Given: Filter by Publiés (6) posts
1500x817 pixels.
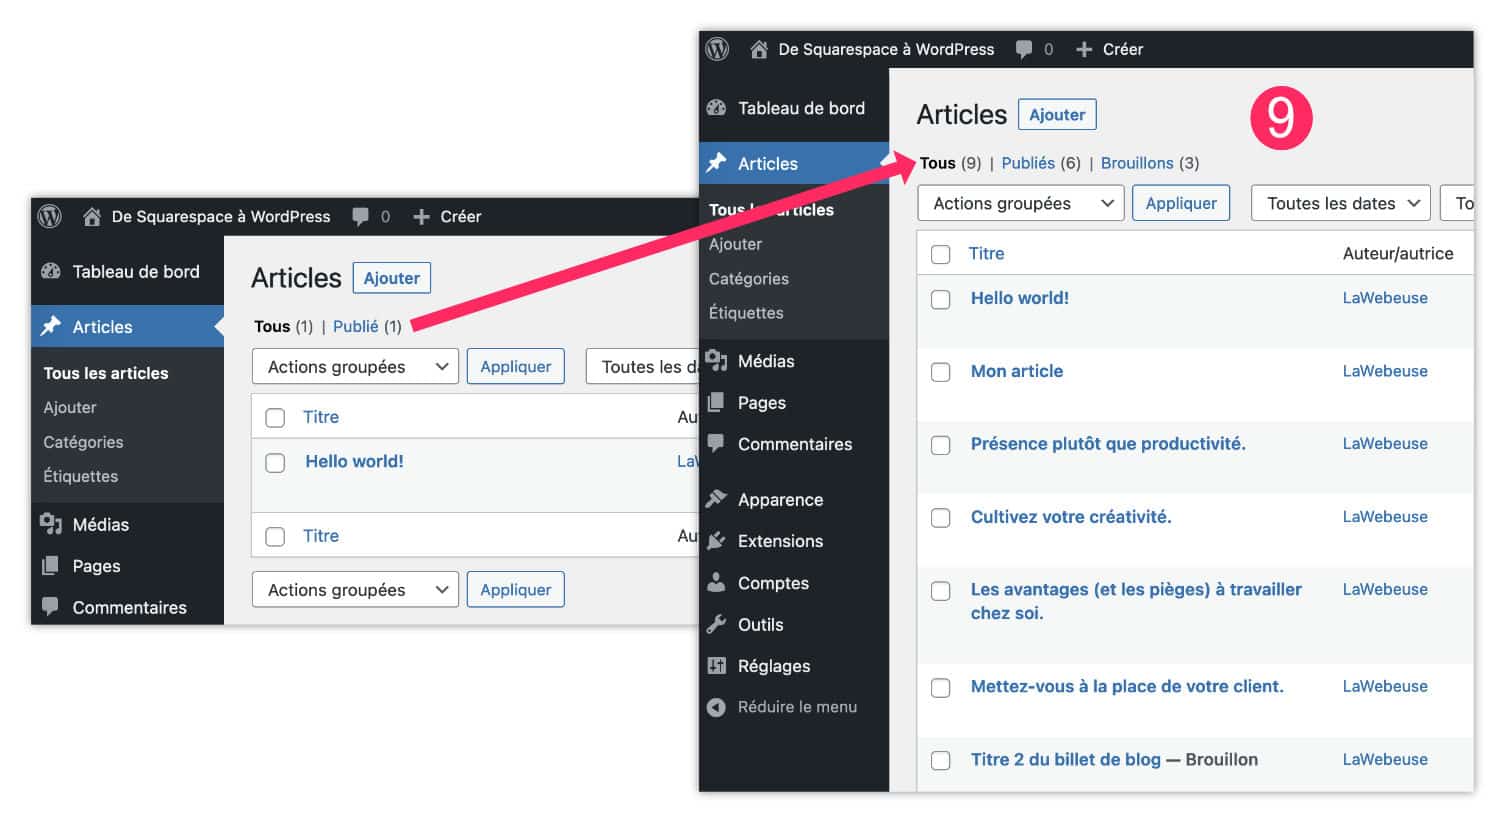Looking at the screenshot, I should 1041,163.
